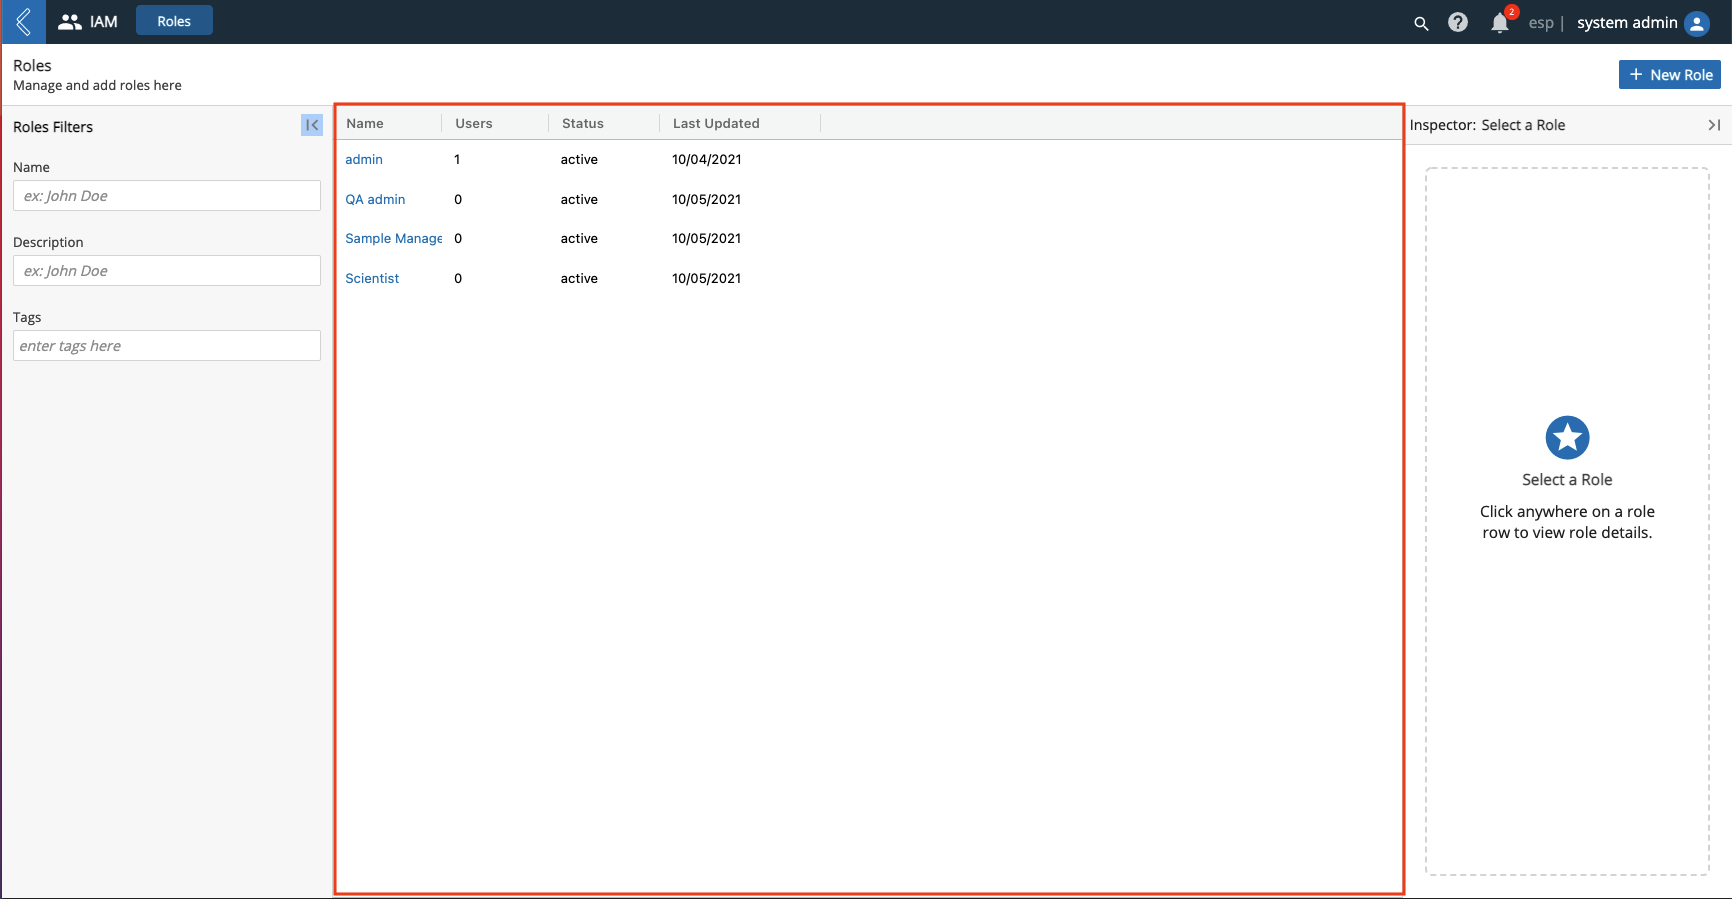The width and height of the screenshot is (1732, 899).
Task: Click the active status in Scientist row
Action: click(x=579, y=278)
